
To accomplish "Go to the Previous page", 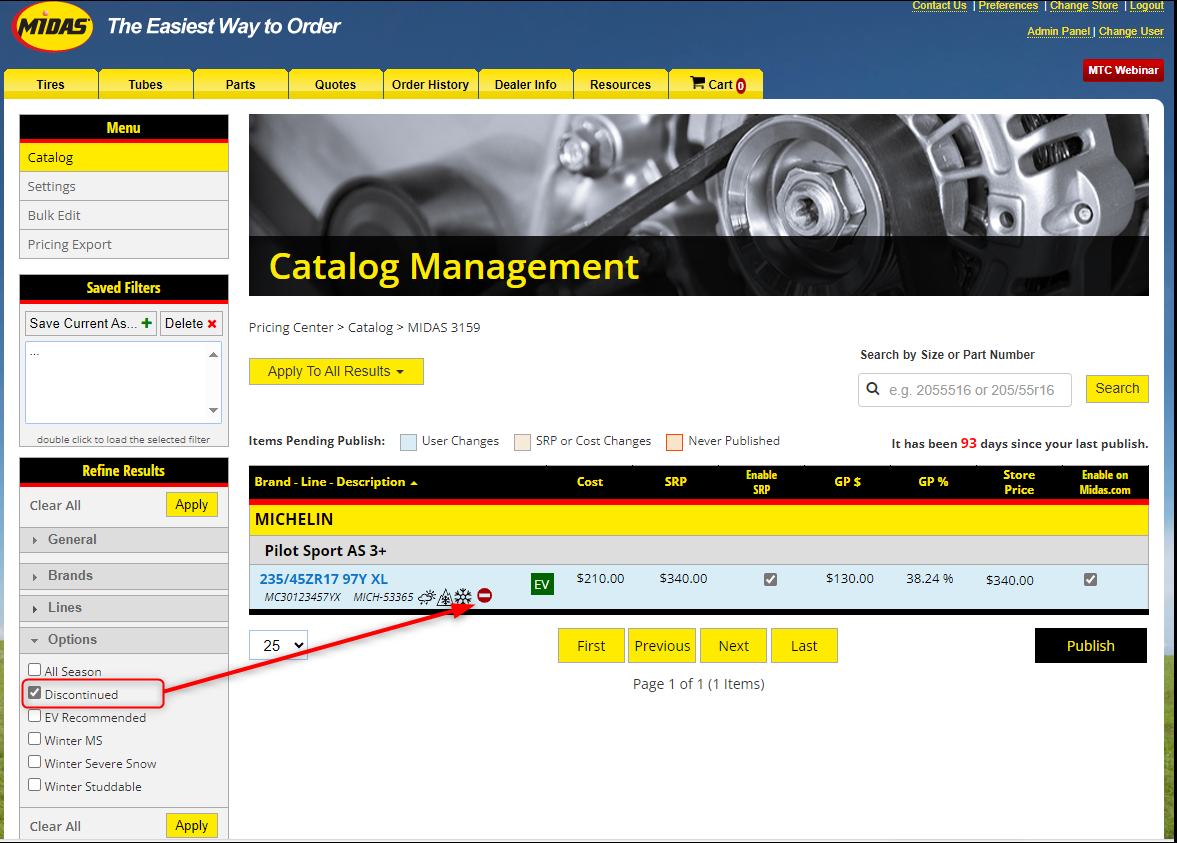I will 662,646.
